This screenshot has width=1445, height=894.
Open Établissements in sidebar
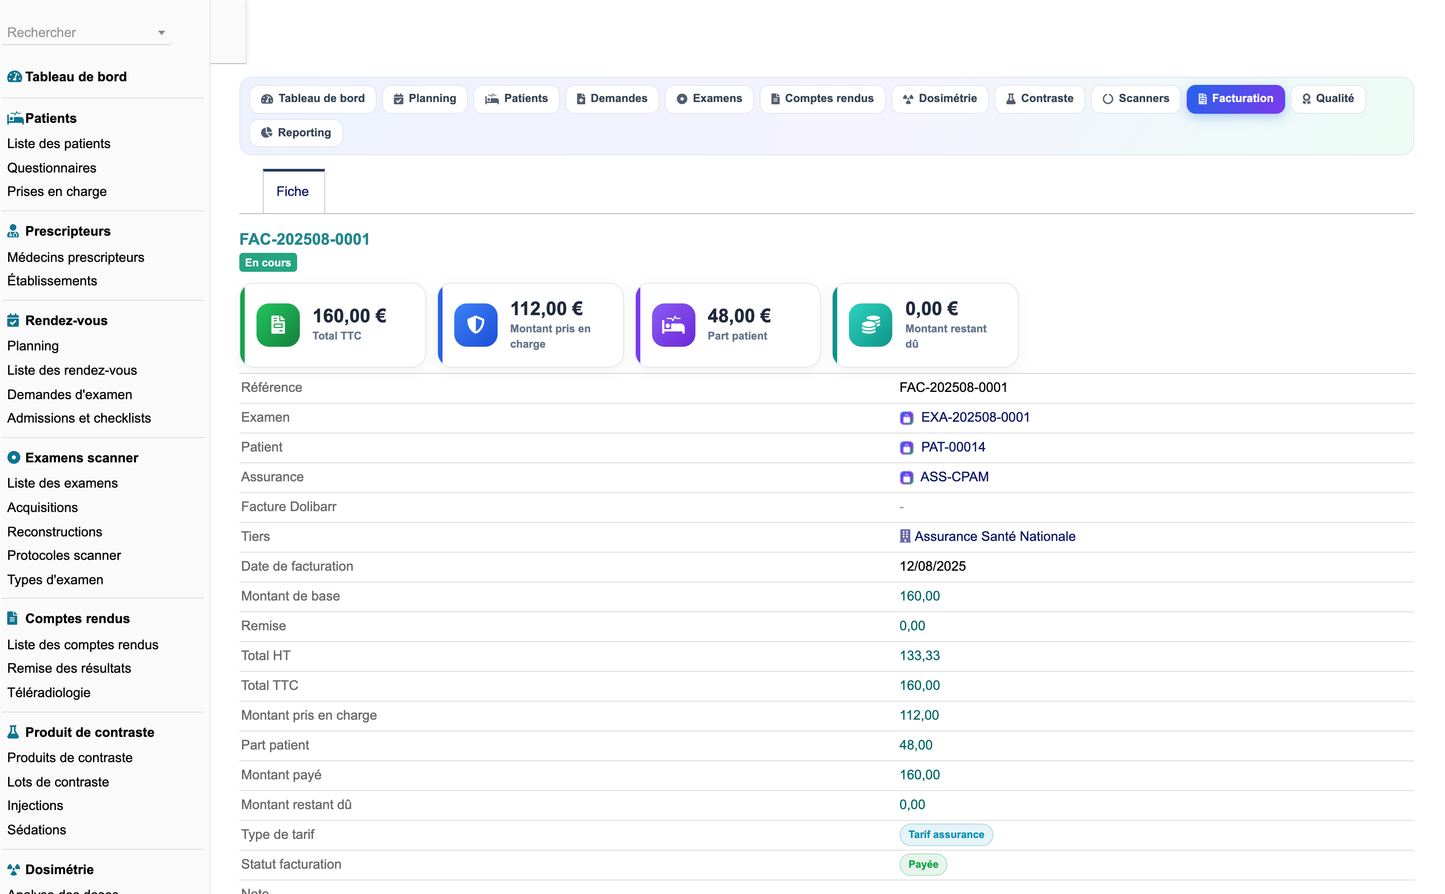52,281
